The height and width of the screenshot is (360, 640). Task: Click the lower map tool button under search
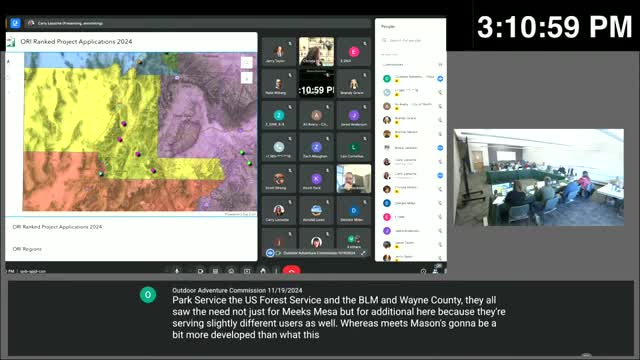[247, 78]
